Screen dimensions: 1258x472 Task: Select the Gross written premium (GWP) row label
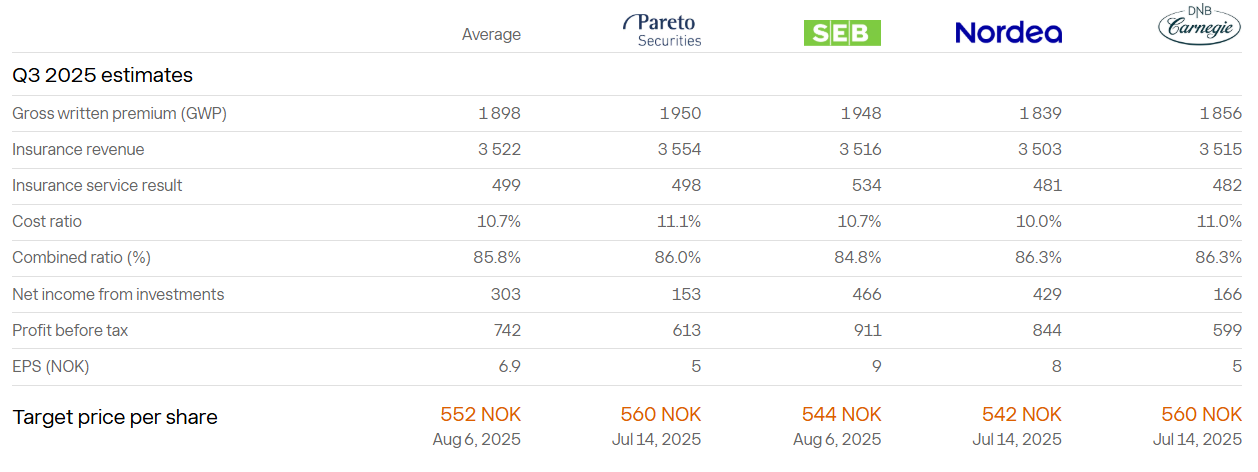pyautogui.click(x=119, y=114)
